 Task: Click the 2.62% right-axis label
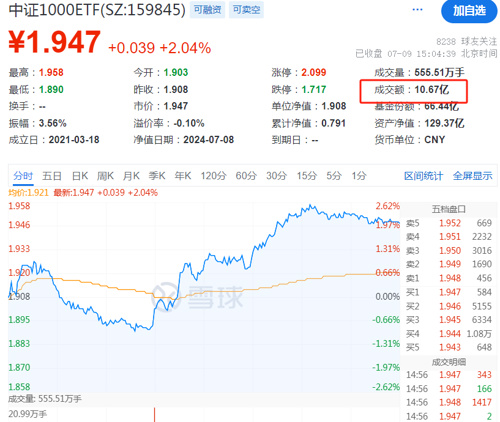[x=388, y=206]
